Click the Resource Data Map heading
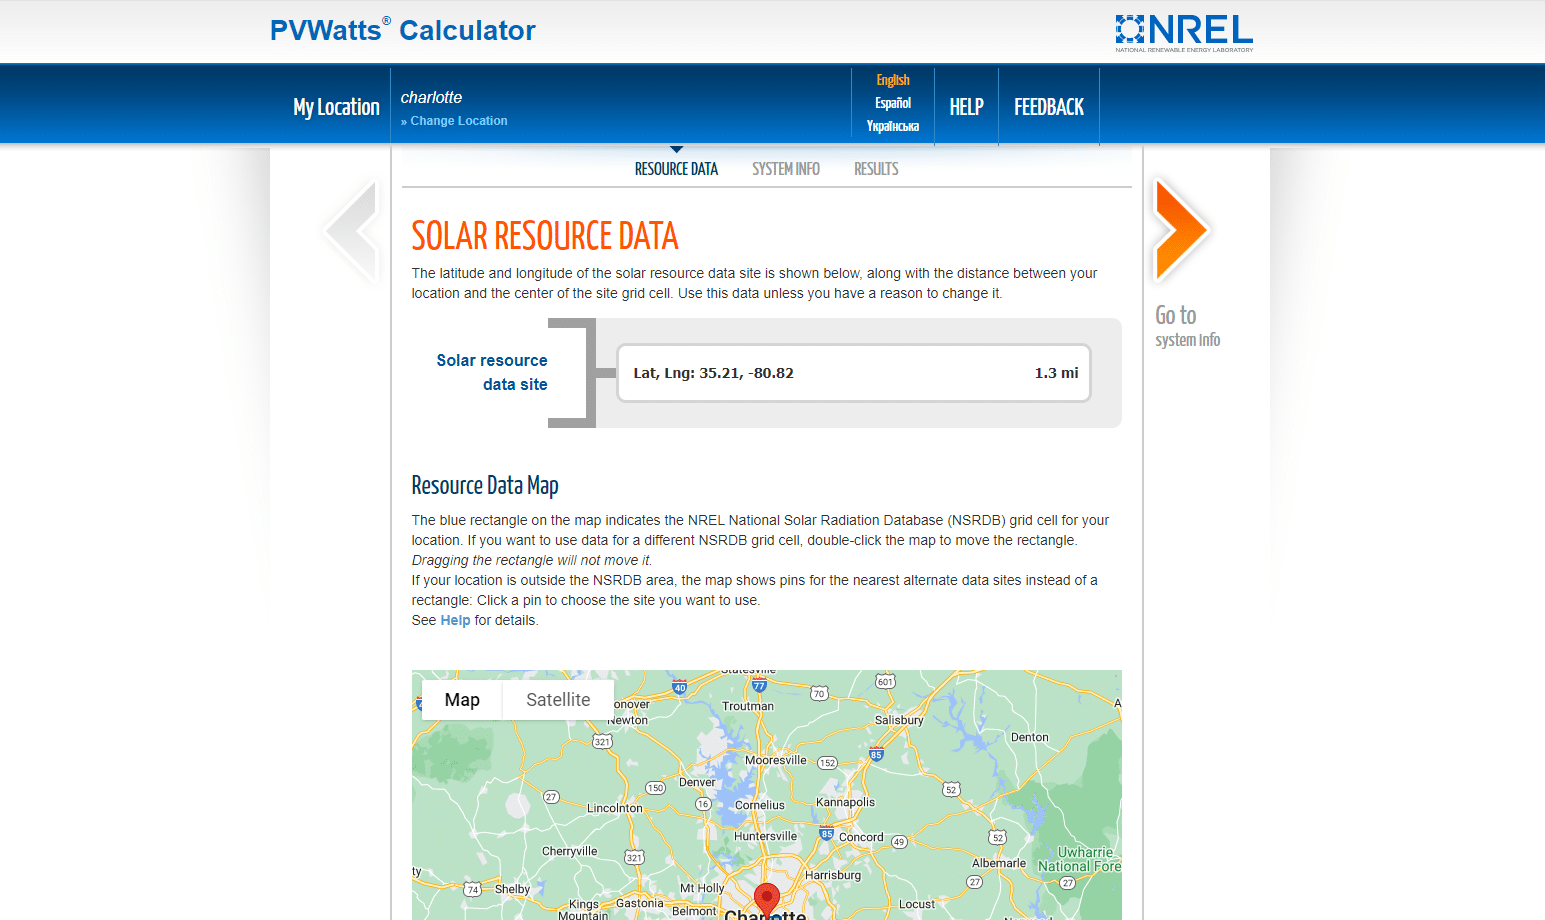Image resolution: width=1545 pixels, height=920 pixels. click(485, 485)
